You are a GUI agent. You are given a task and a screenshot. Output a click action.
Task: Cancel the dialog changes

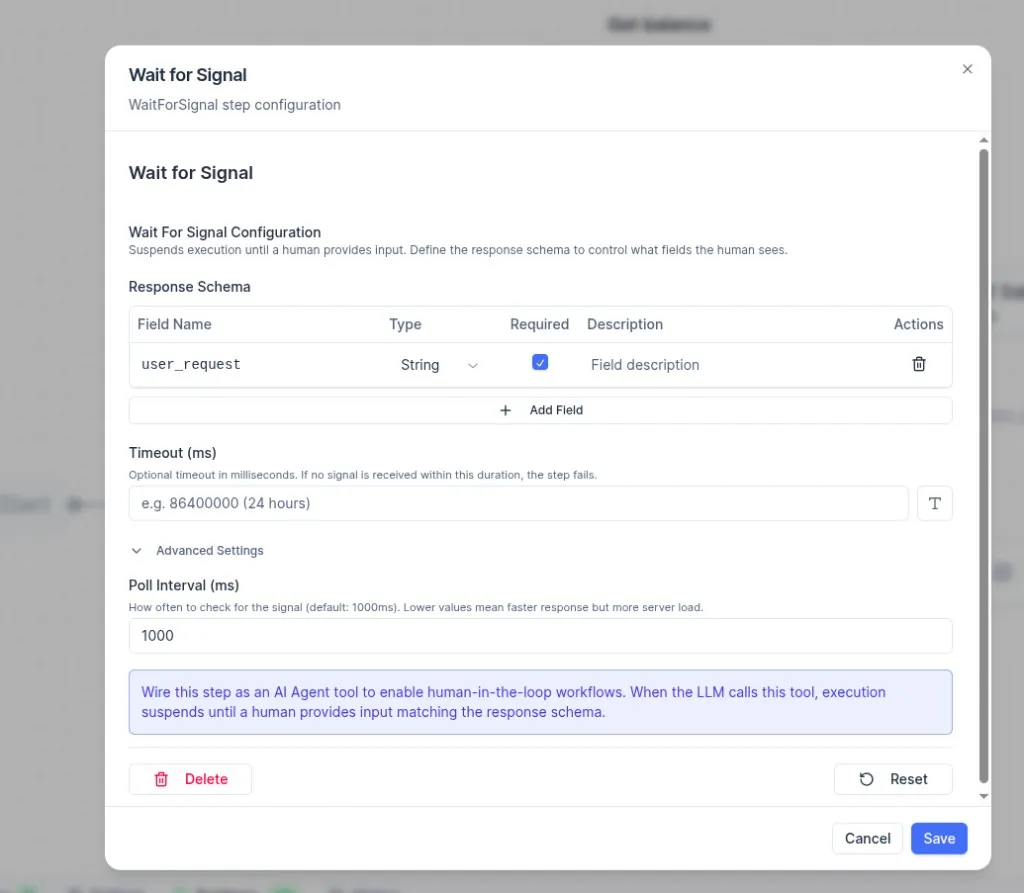click(x=867, y=838)
